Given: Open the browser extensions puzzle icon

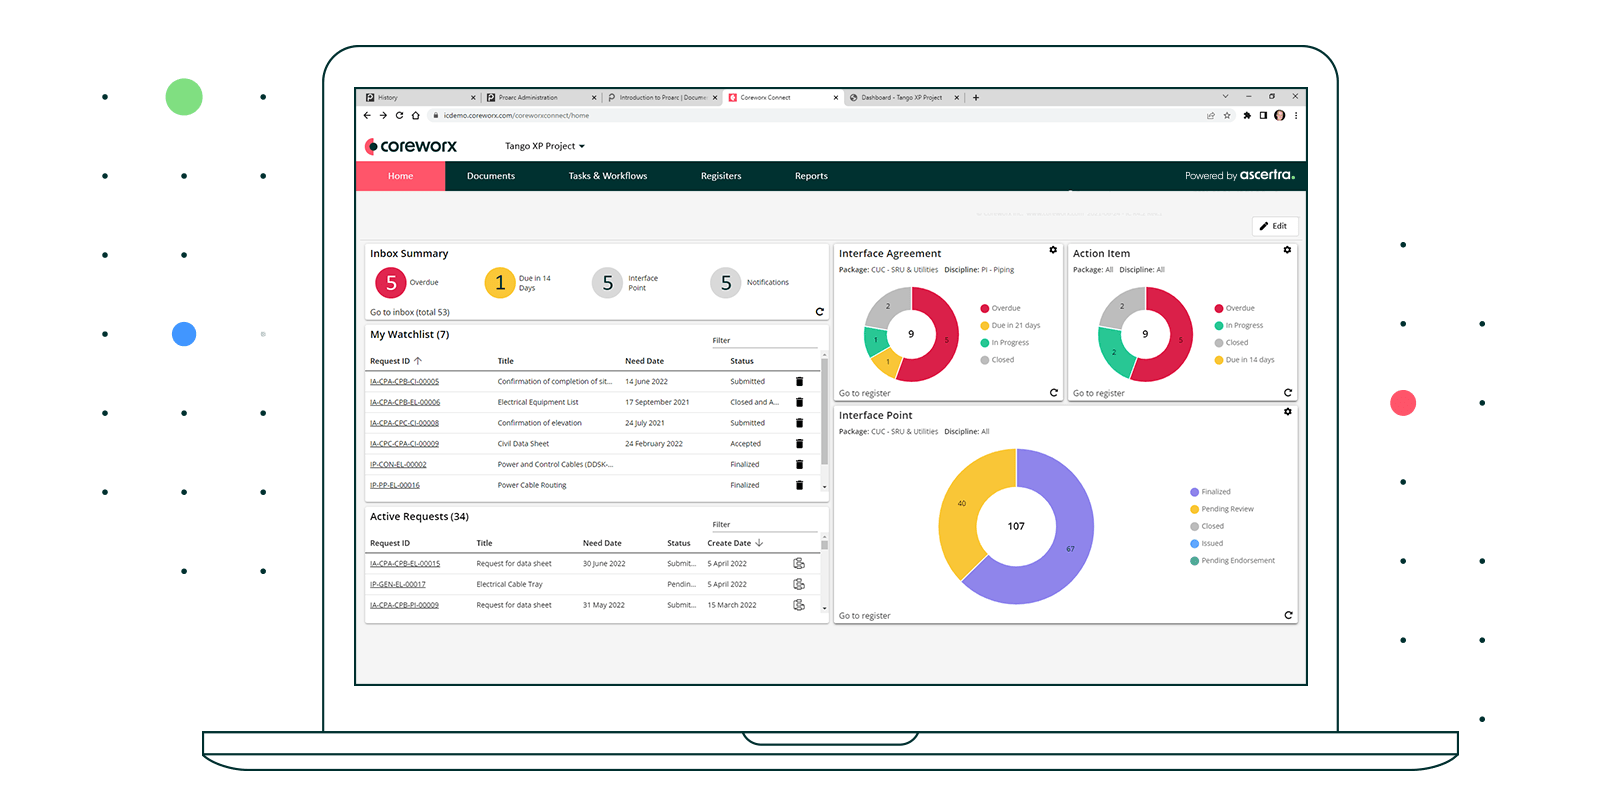Looking at the screenshot, I should click(x=1247, y=116).
